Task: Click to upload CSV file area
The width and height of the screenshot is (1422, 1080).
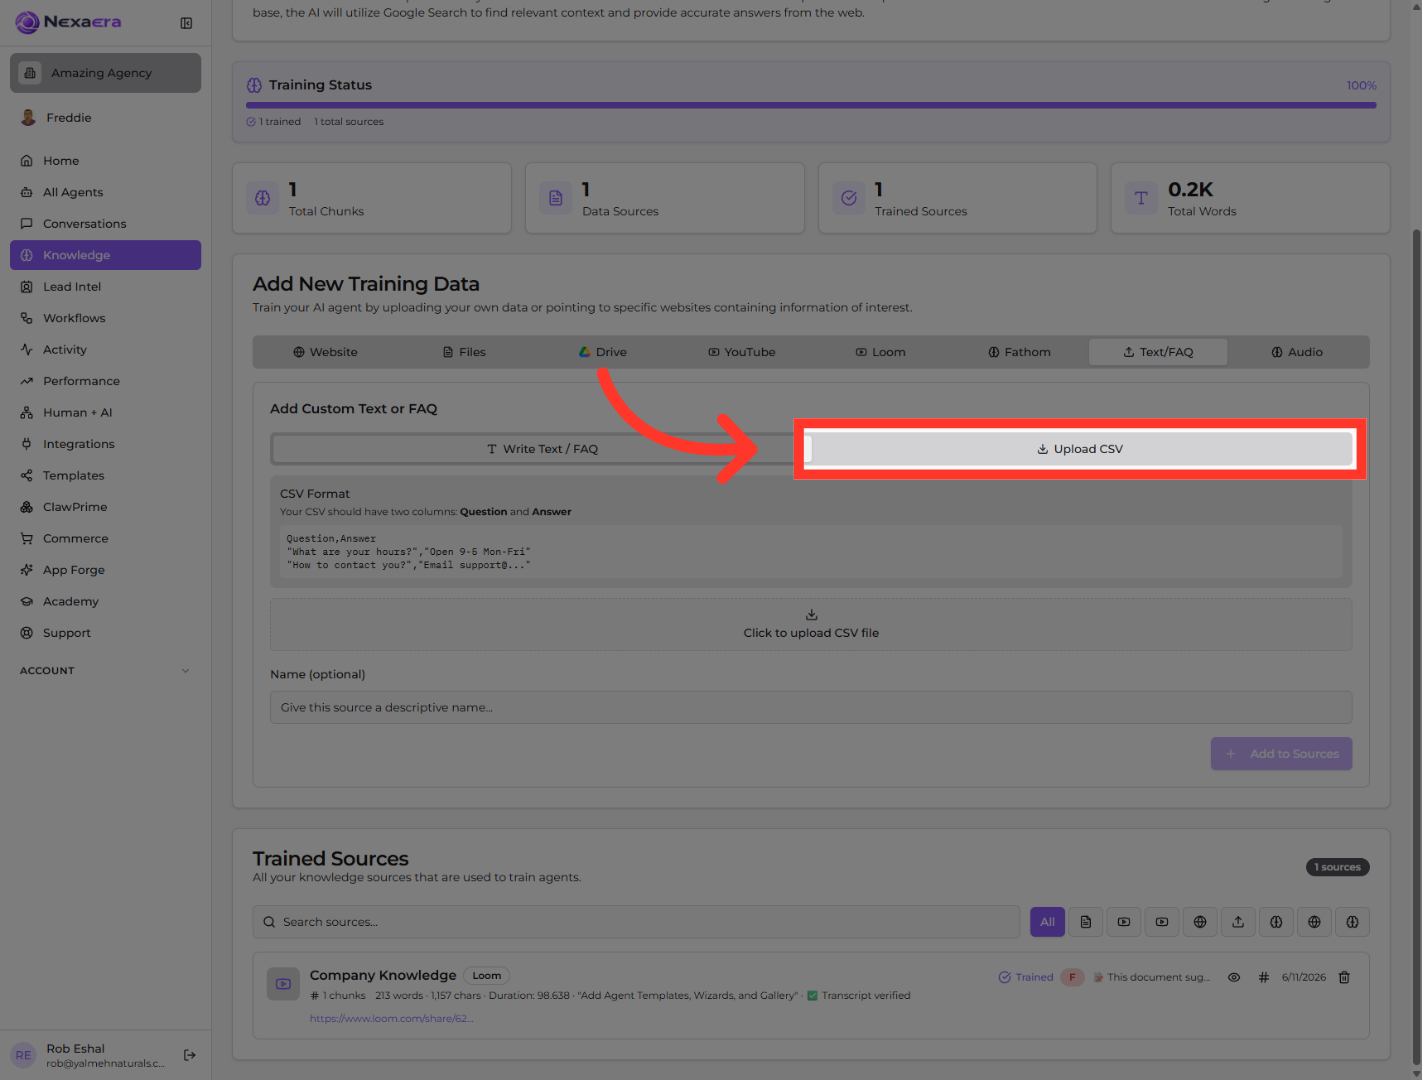Action: [x=811, y=625]
